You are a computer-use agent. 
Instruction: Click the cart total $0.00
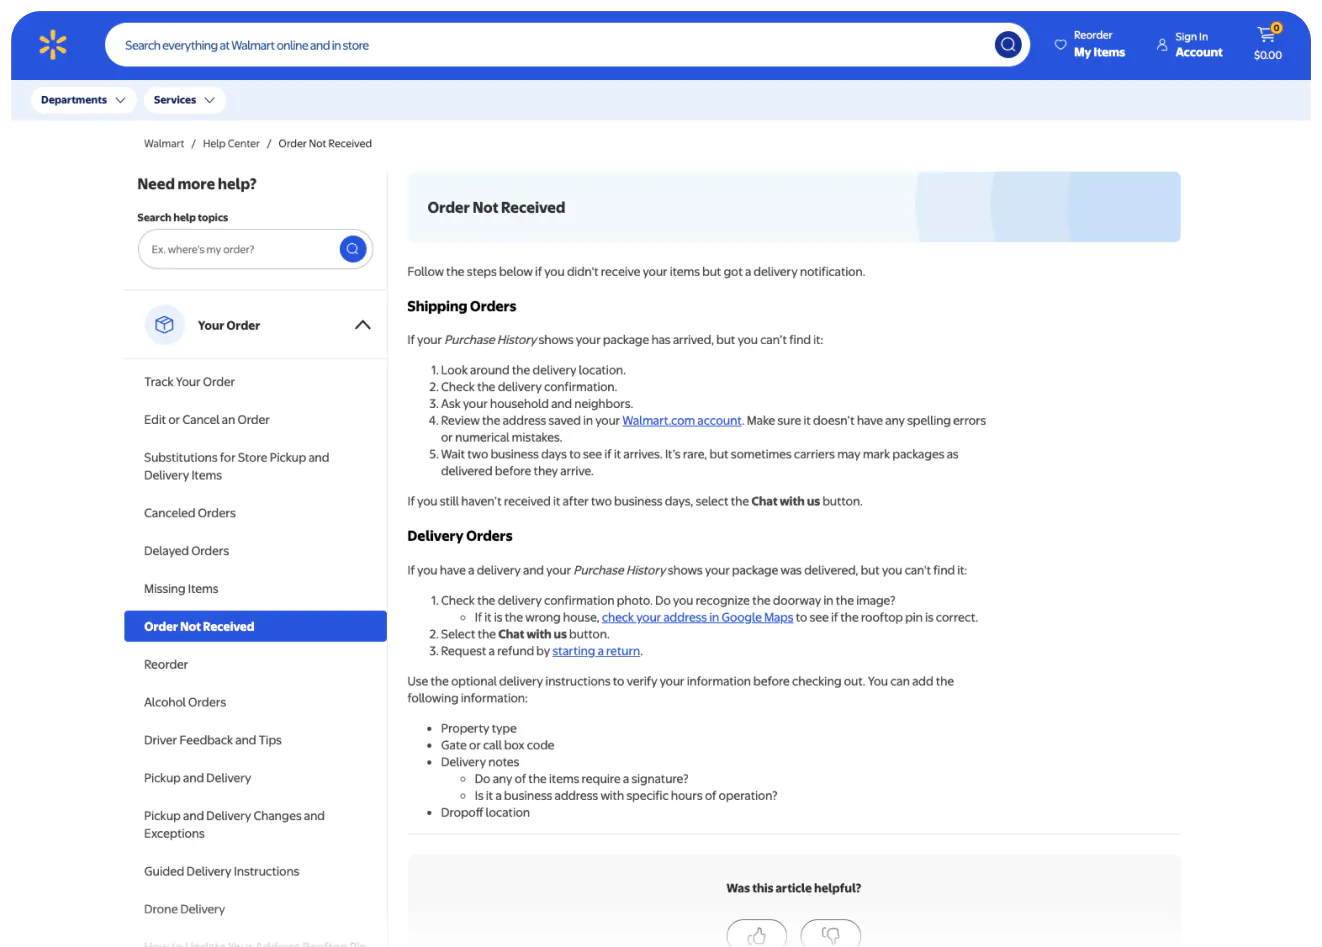pyautogui.click(x=1268, y=56)
